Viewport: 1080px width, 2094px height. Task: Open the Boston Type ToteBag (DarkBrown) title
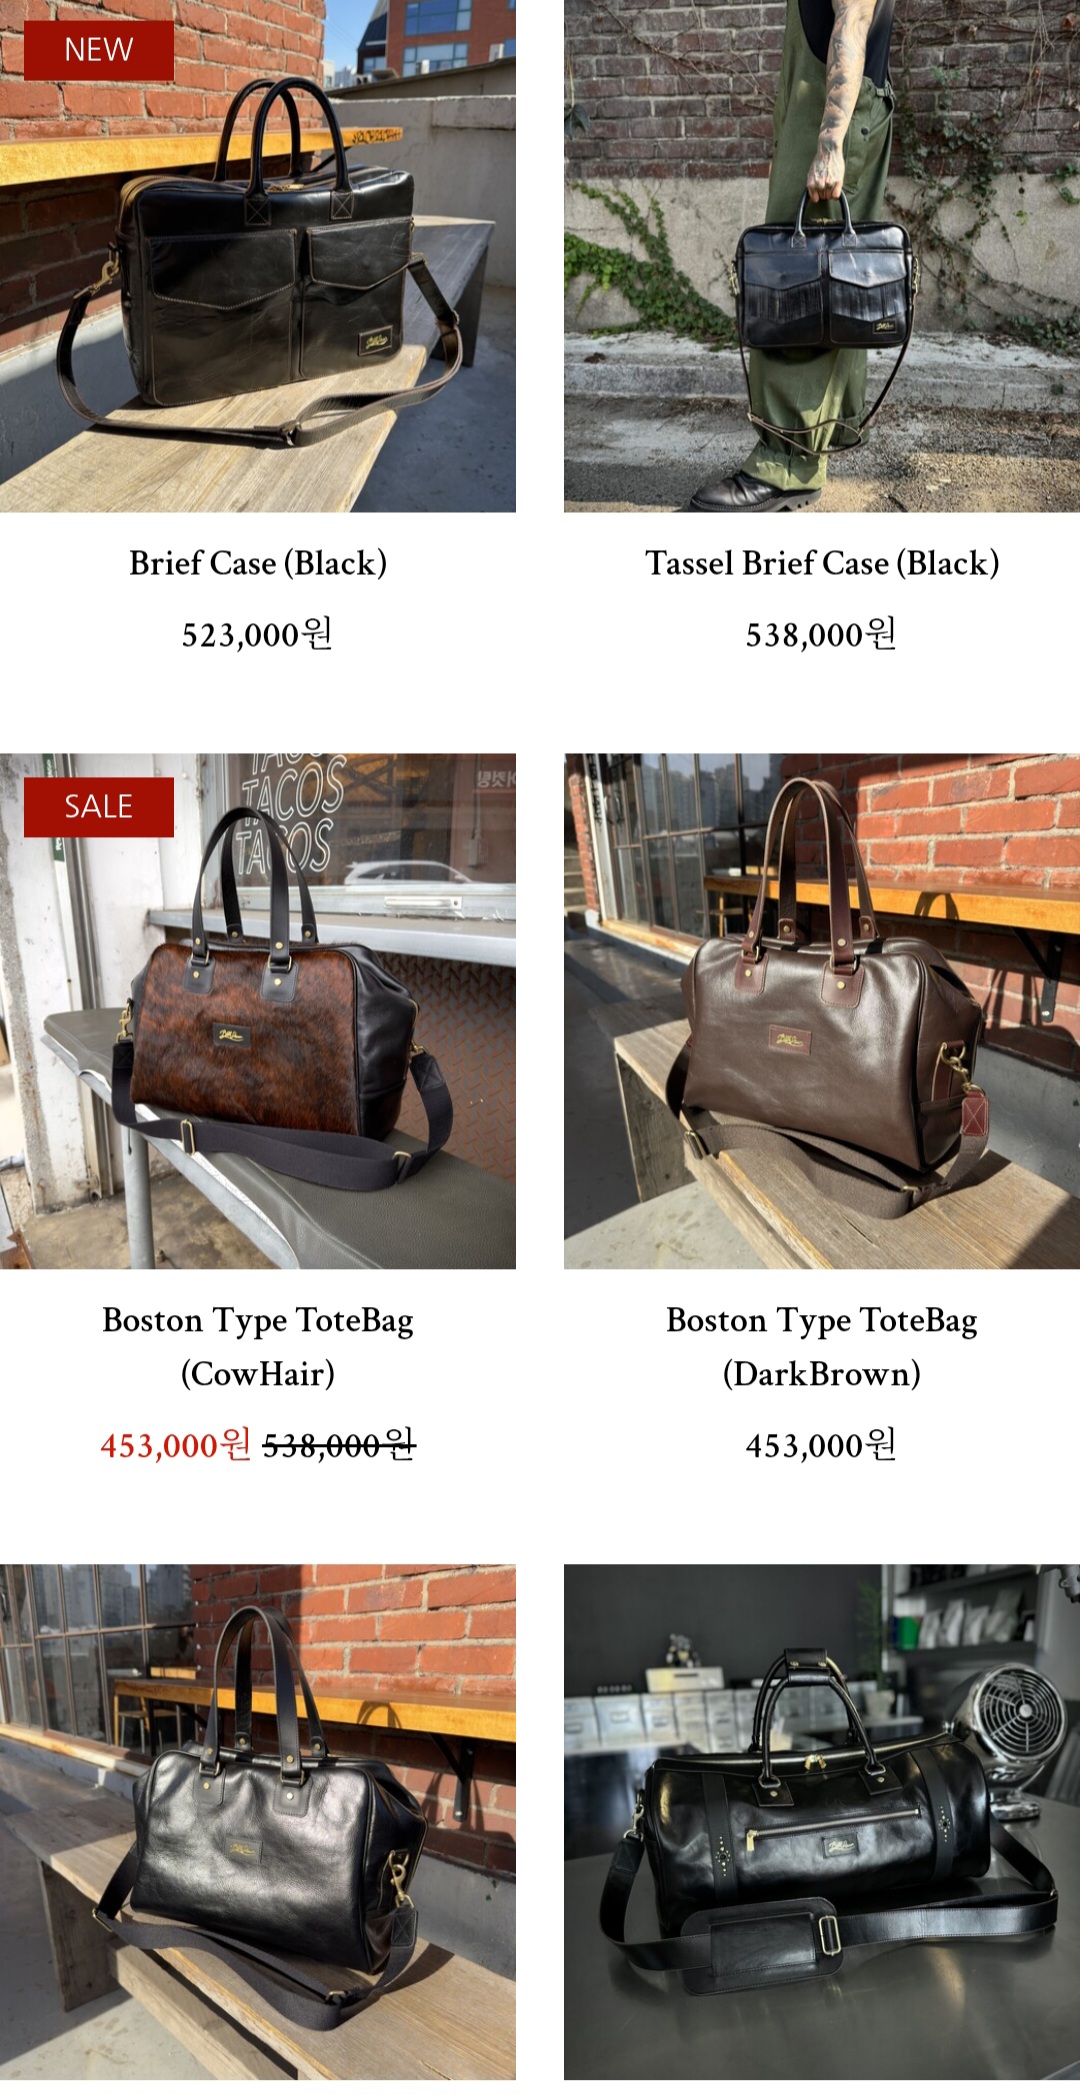click(x=822, y=1347)
